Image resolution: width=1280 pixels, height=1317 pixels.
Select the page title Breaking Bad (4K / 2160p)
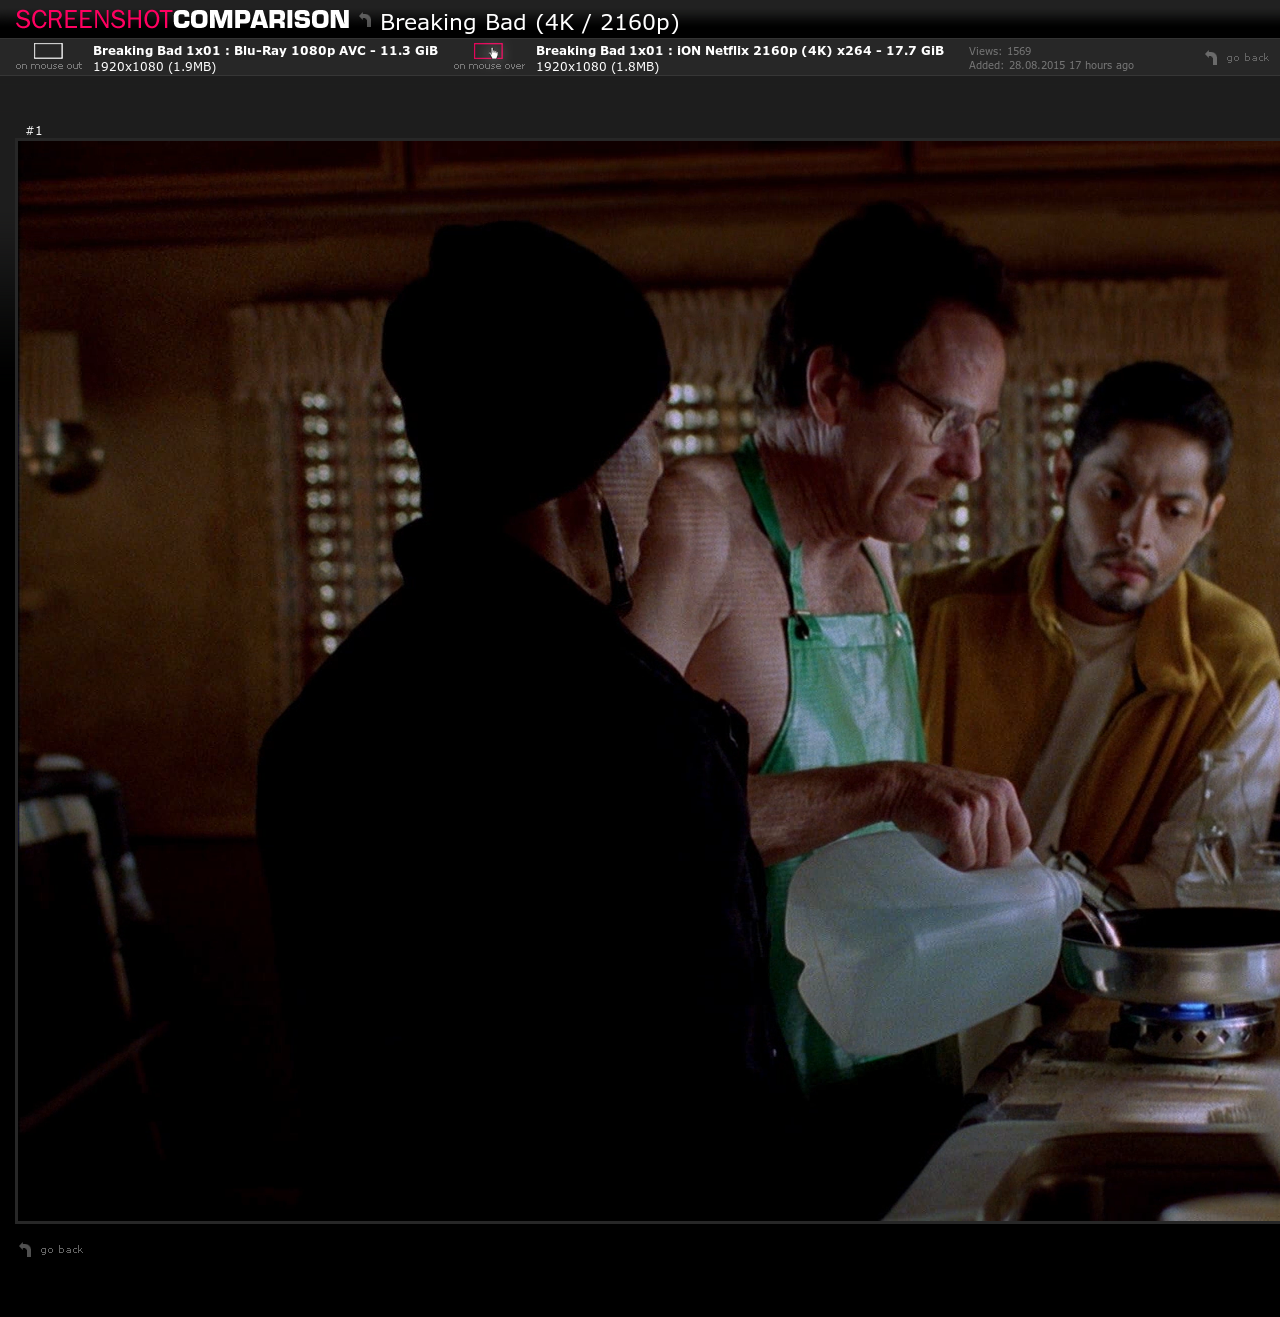click(x=530, y=22)
